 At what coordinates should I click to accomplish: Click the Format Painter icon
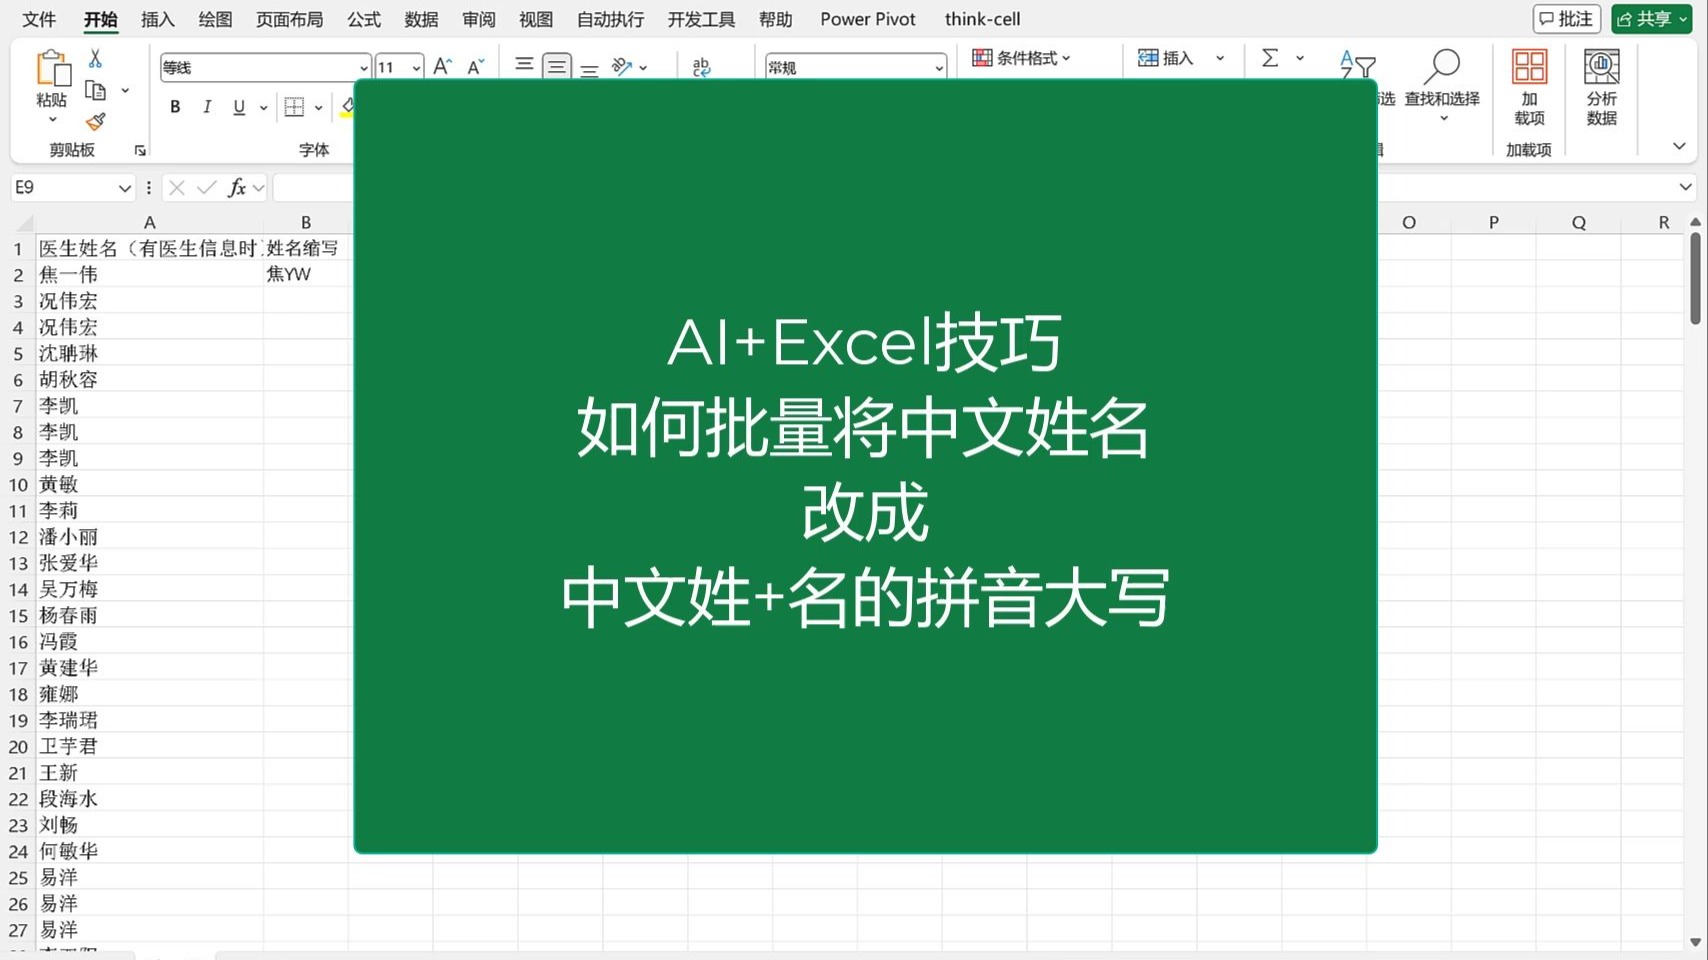coord(95,121)
